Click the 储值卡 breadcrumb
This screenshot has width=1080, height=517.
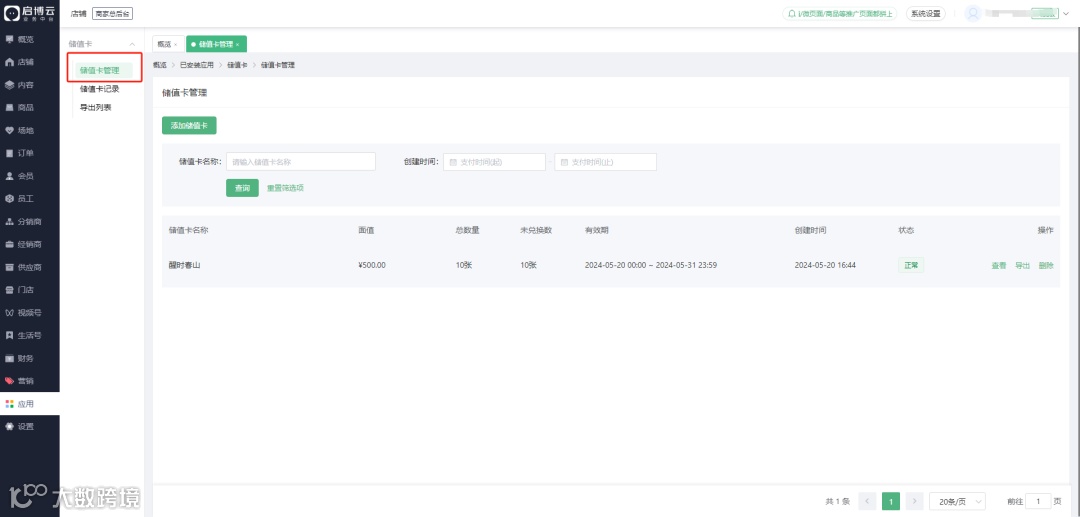pyautogui.click(x=237, y=65)
